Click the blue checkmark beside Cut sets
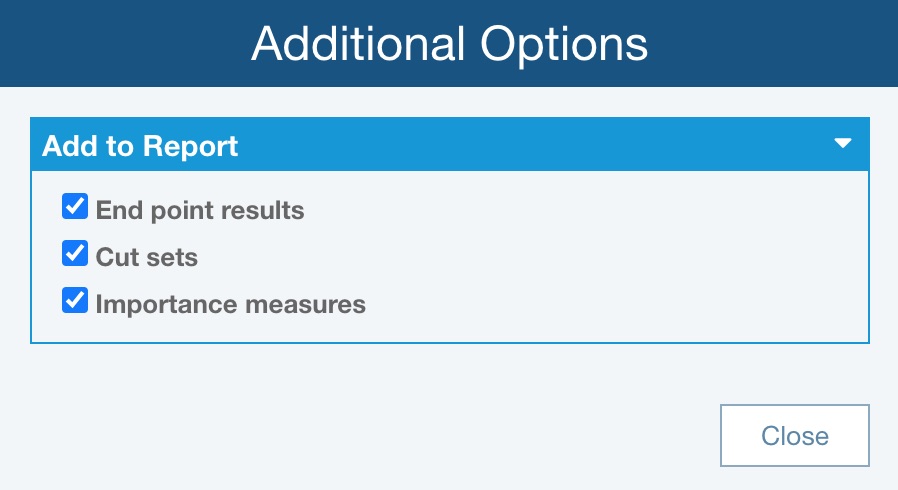 75,254
